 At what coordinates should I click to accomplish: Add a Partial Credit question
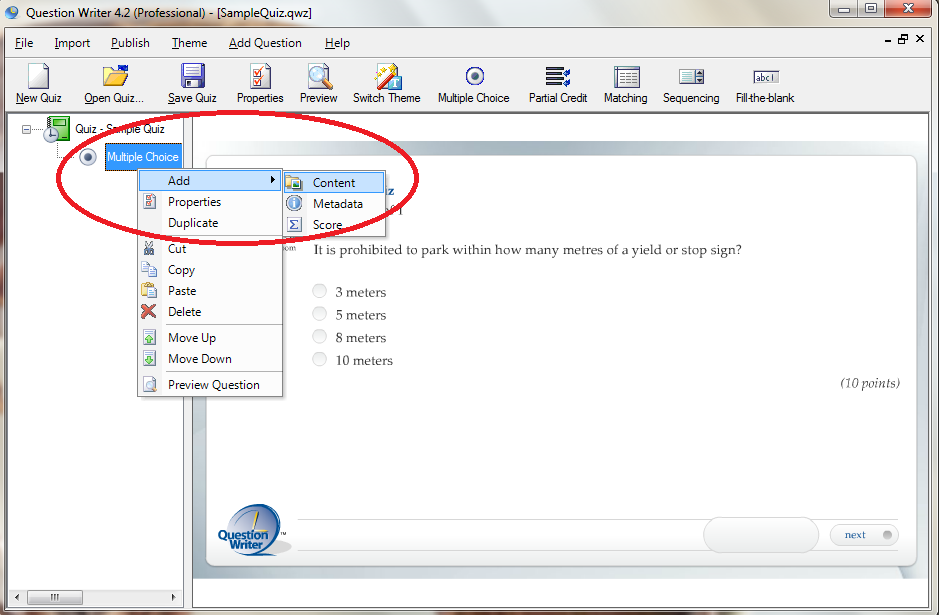(558, 78)
